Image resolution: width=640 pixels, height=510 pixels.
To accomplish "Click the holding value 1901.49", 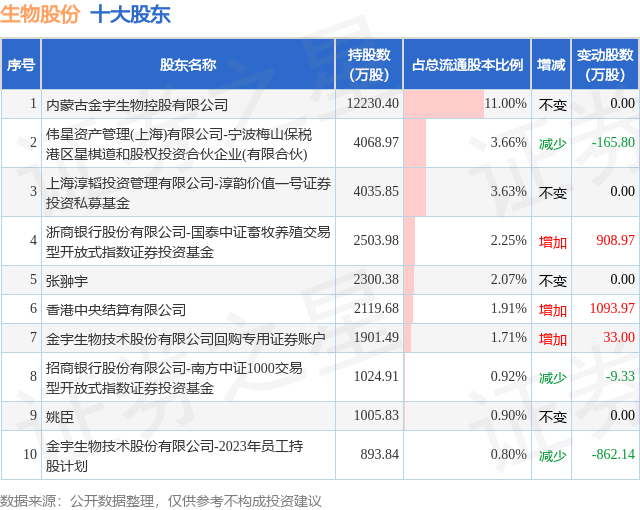I will coord(376,337).
